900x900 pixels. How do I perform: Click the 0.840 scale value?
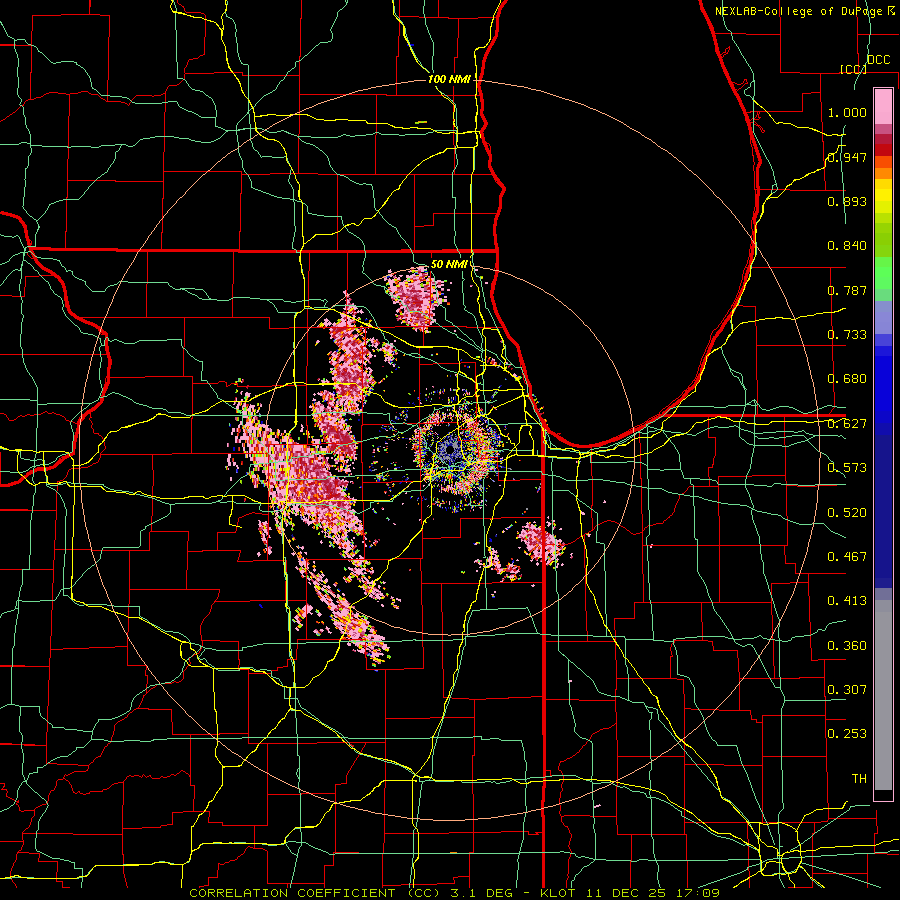click(847, 246)
